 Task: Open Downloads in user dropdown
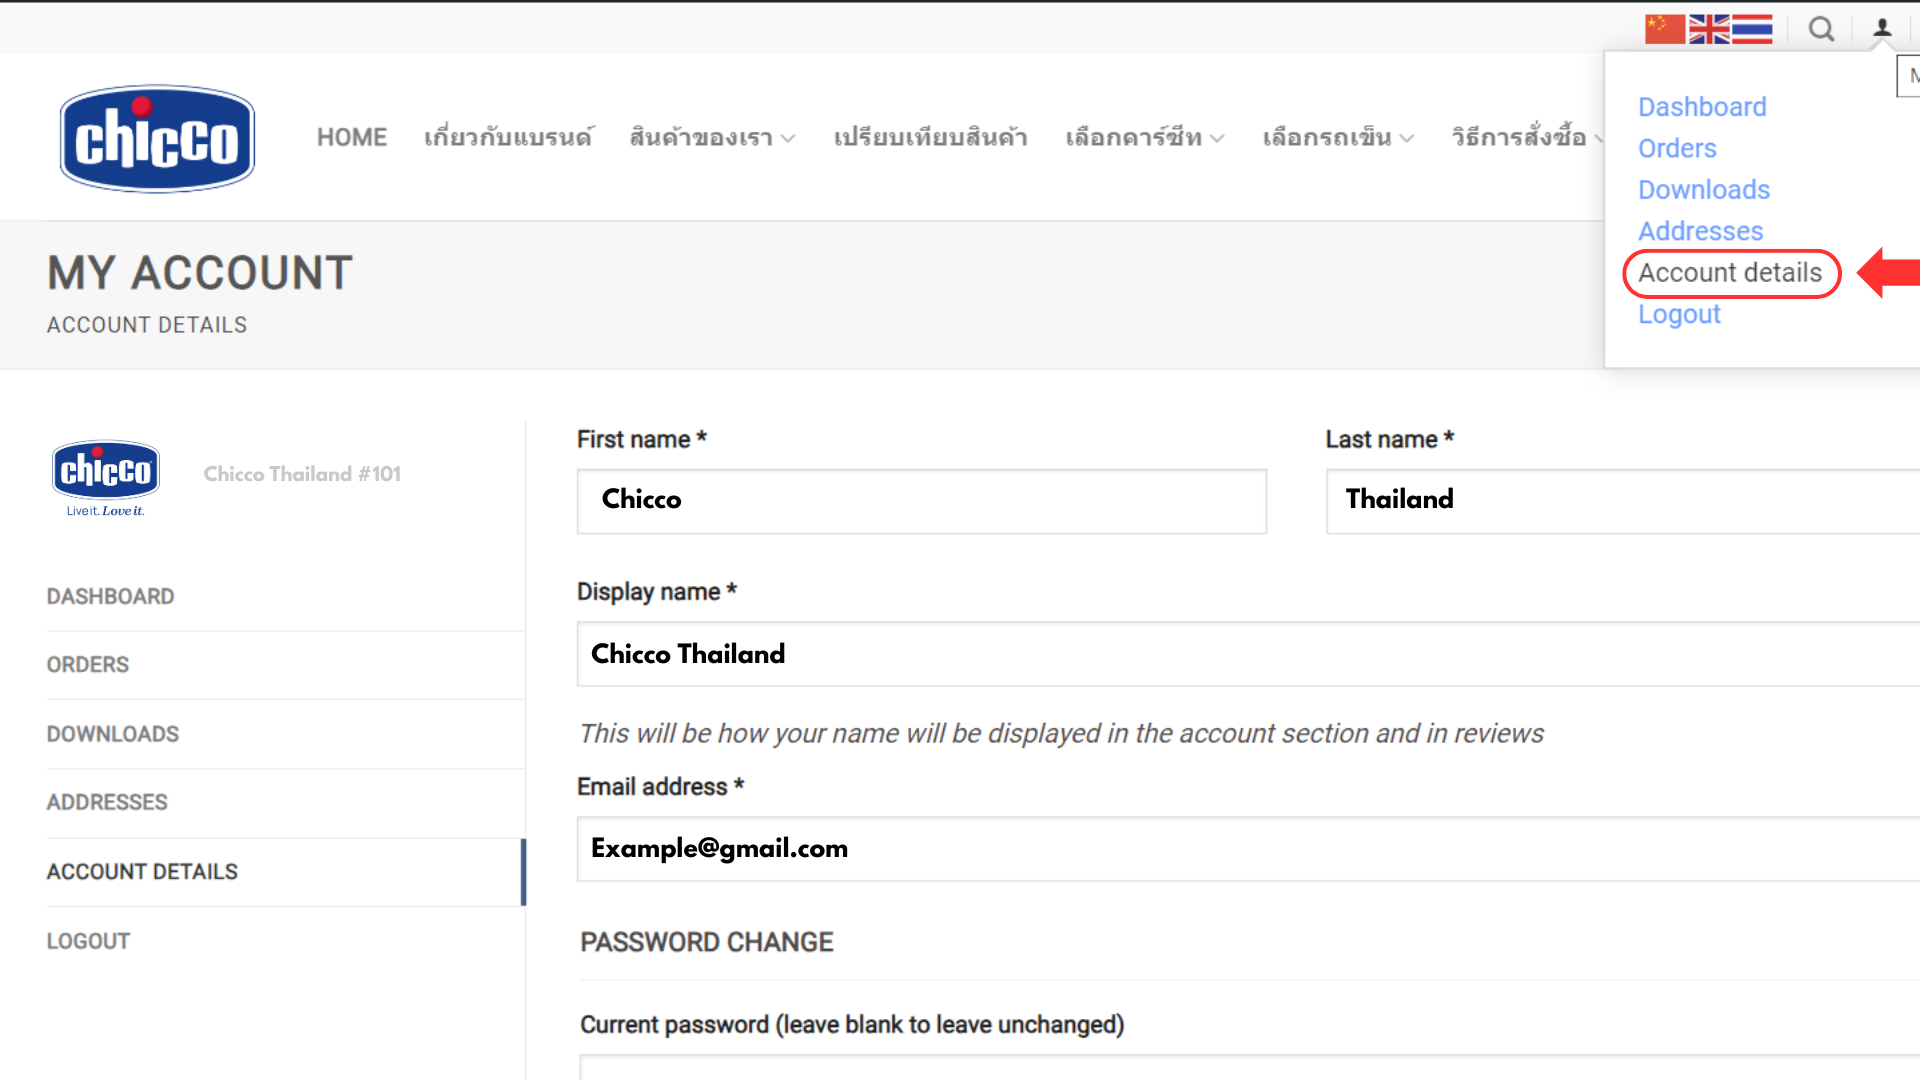(1704, 190)
